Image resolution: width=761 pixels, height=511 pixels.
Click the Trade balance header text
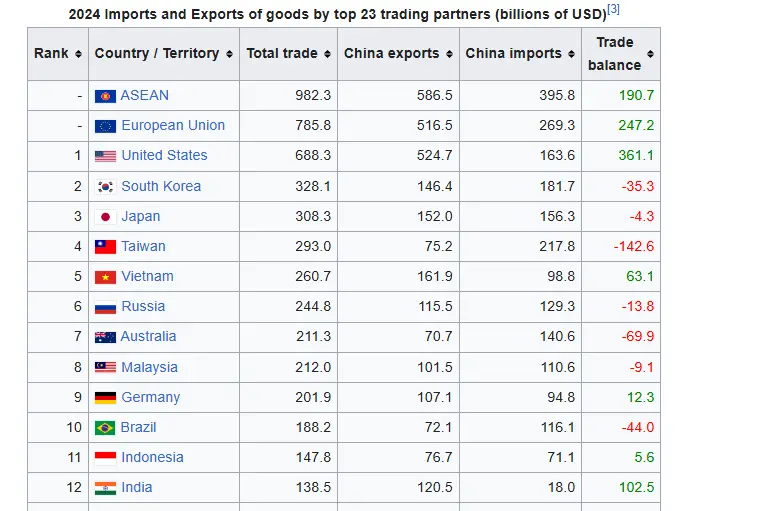(614, 54)
